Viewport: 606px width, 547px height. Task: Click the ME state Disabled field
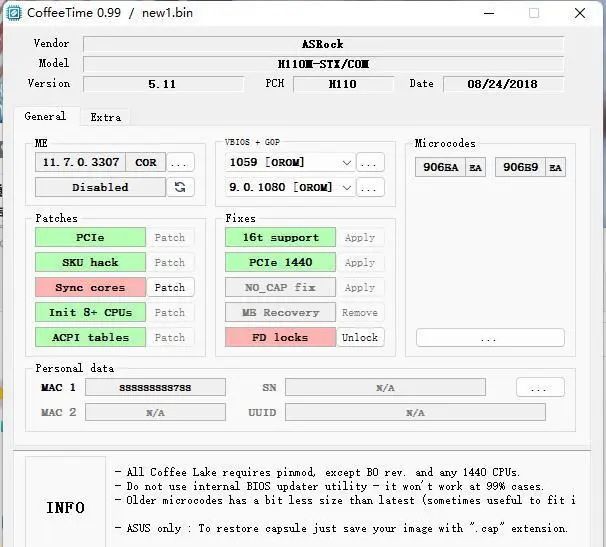point(100,187)
